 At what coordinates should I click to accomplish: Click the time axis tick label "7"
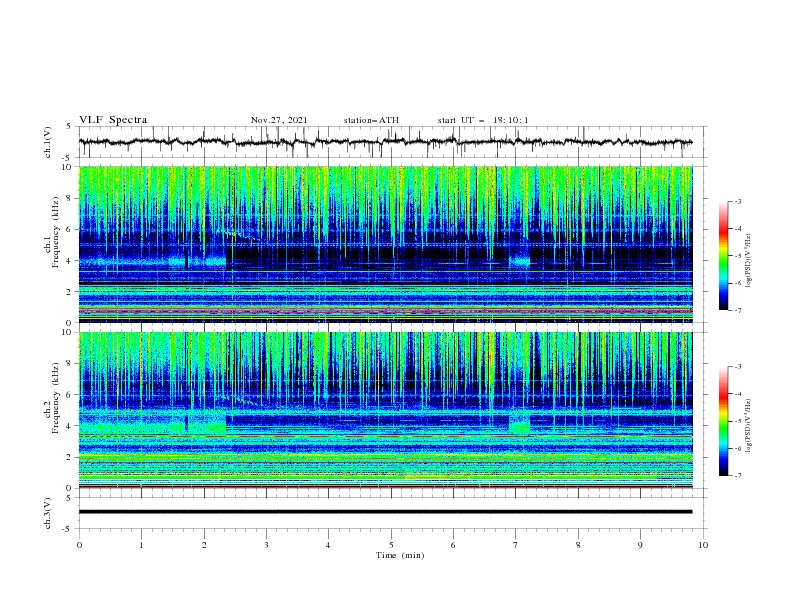click(516, 545)
